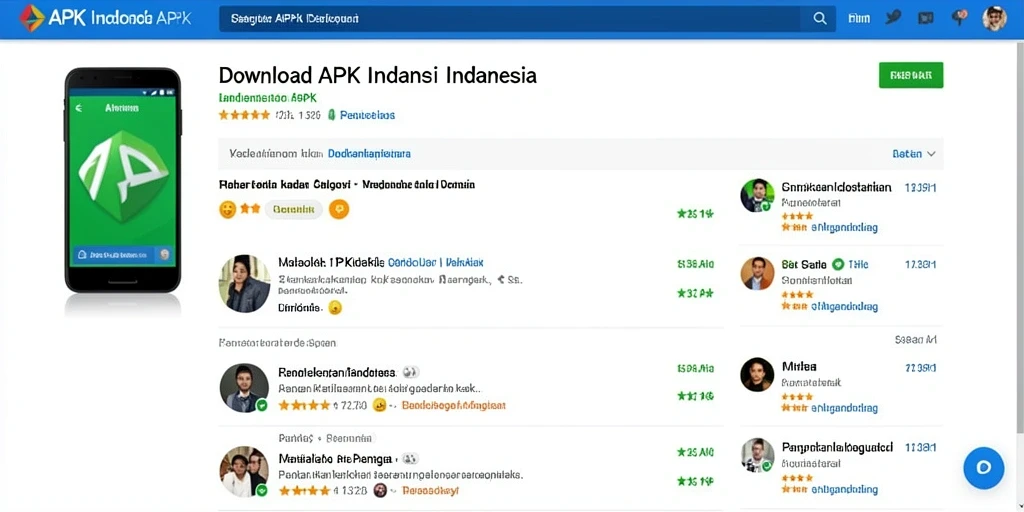
Task: Click the smiling emoji before the pill button
Action: [x=227, y=209]
